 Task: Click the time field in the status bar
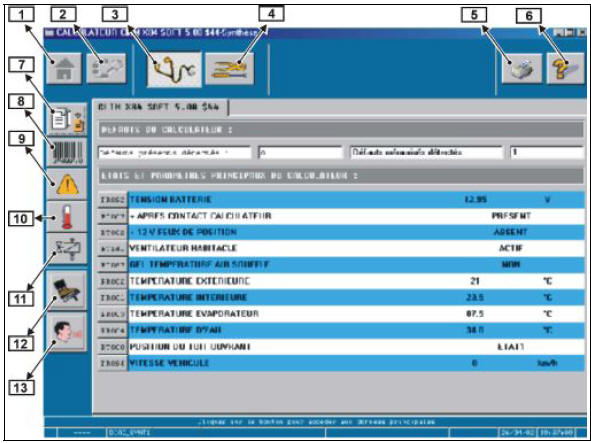[x=557, y=432]
